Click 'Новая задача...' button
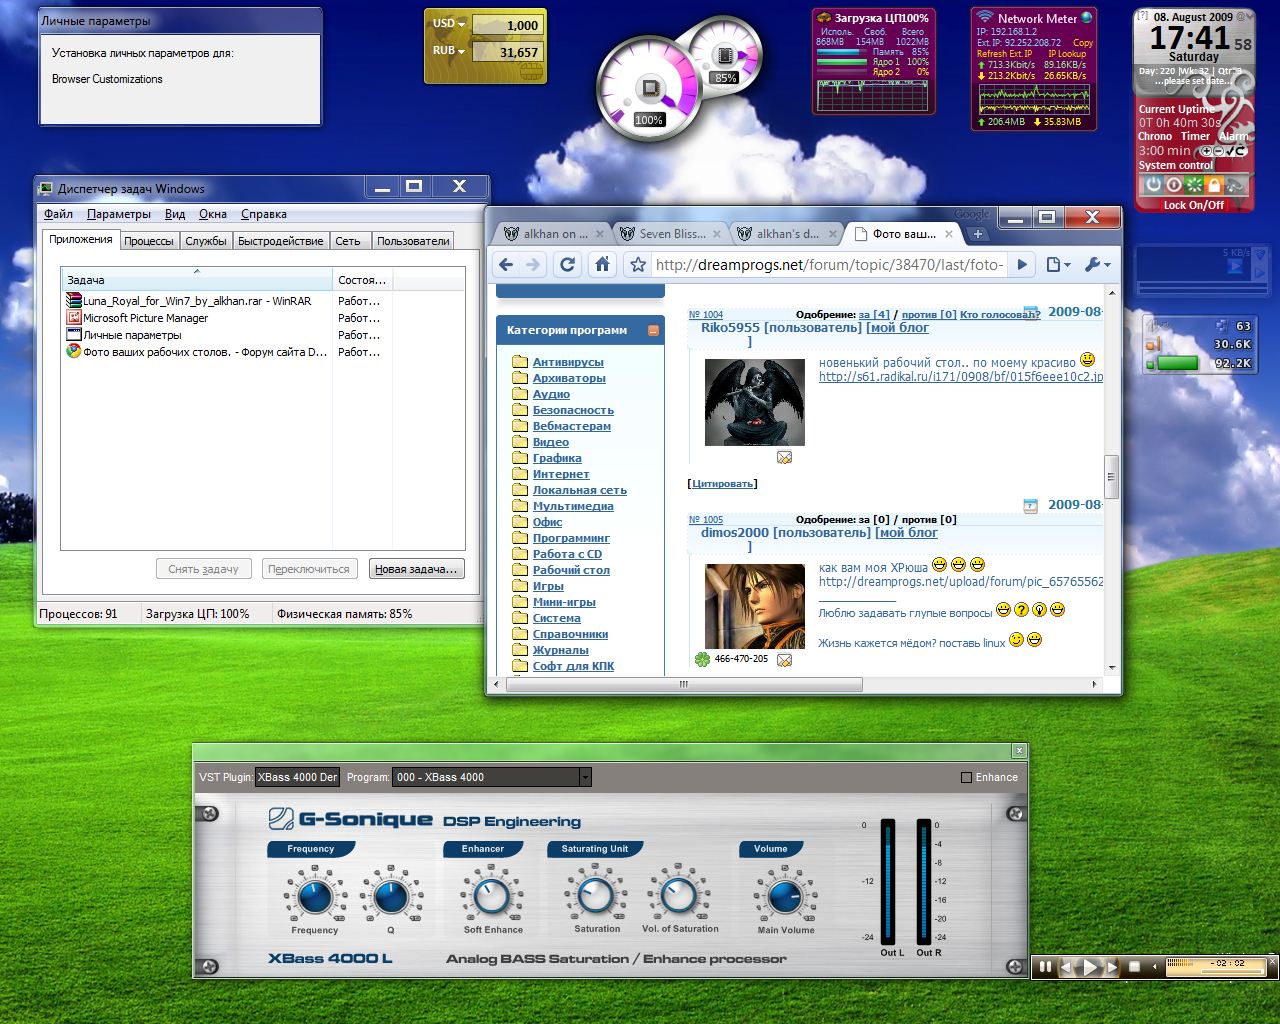1280x1024 pixels. [x=417, y=569]
